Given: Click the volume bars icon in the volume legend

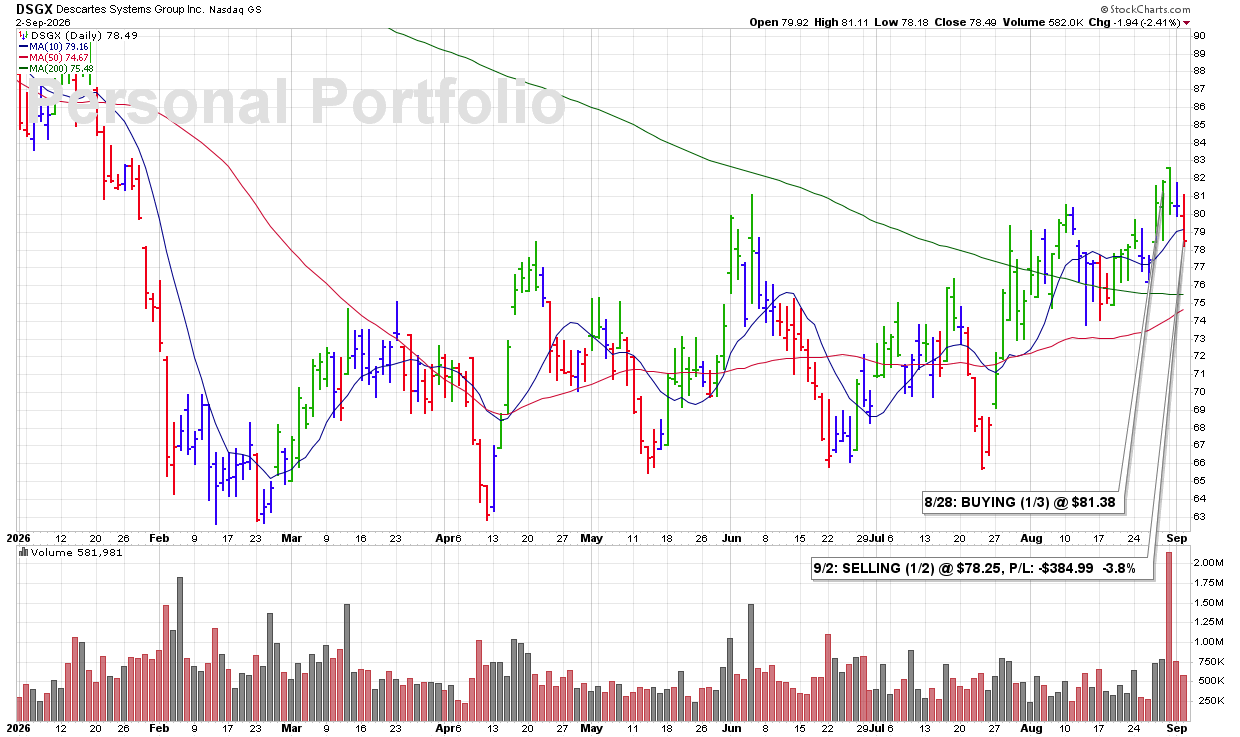Looking at the screenshot, I should pyautogui.click(x=23, y=552).
